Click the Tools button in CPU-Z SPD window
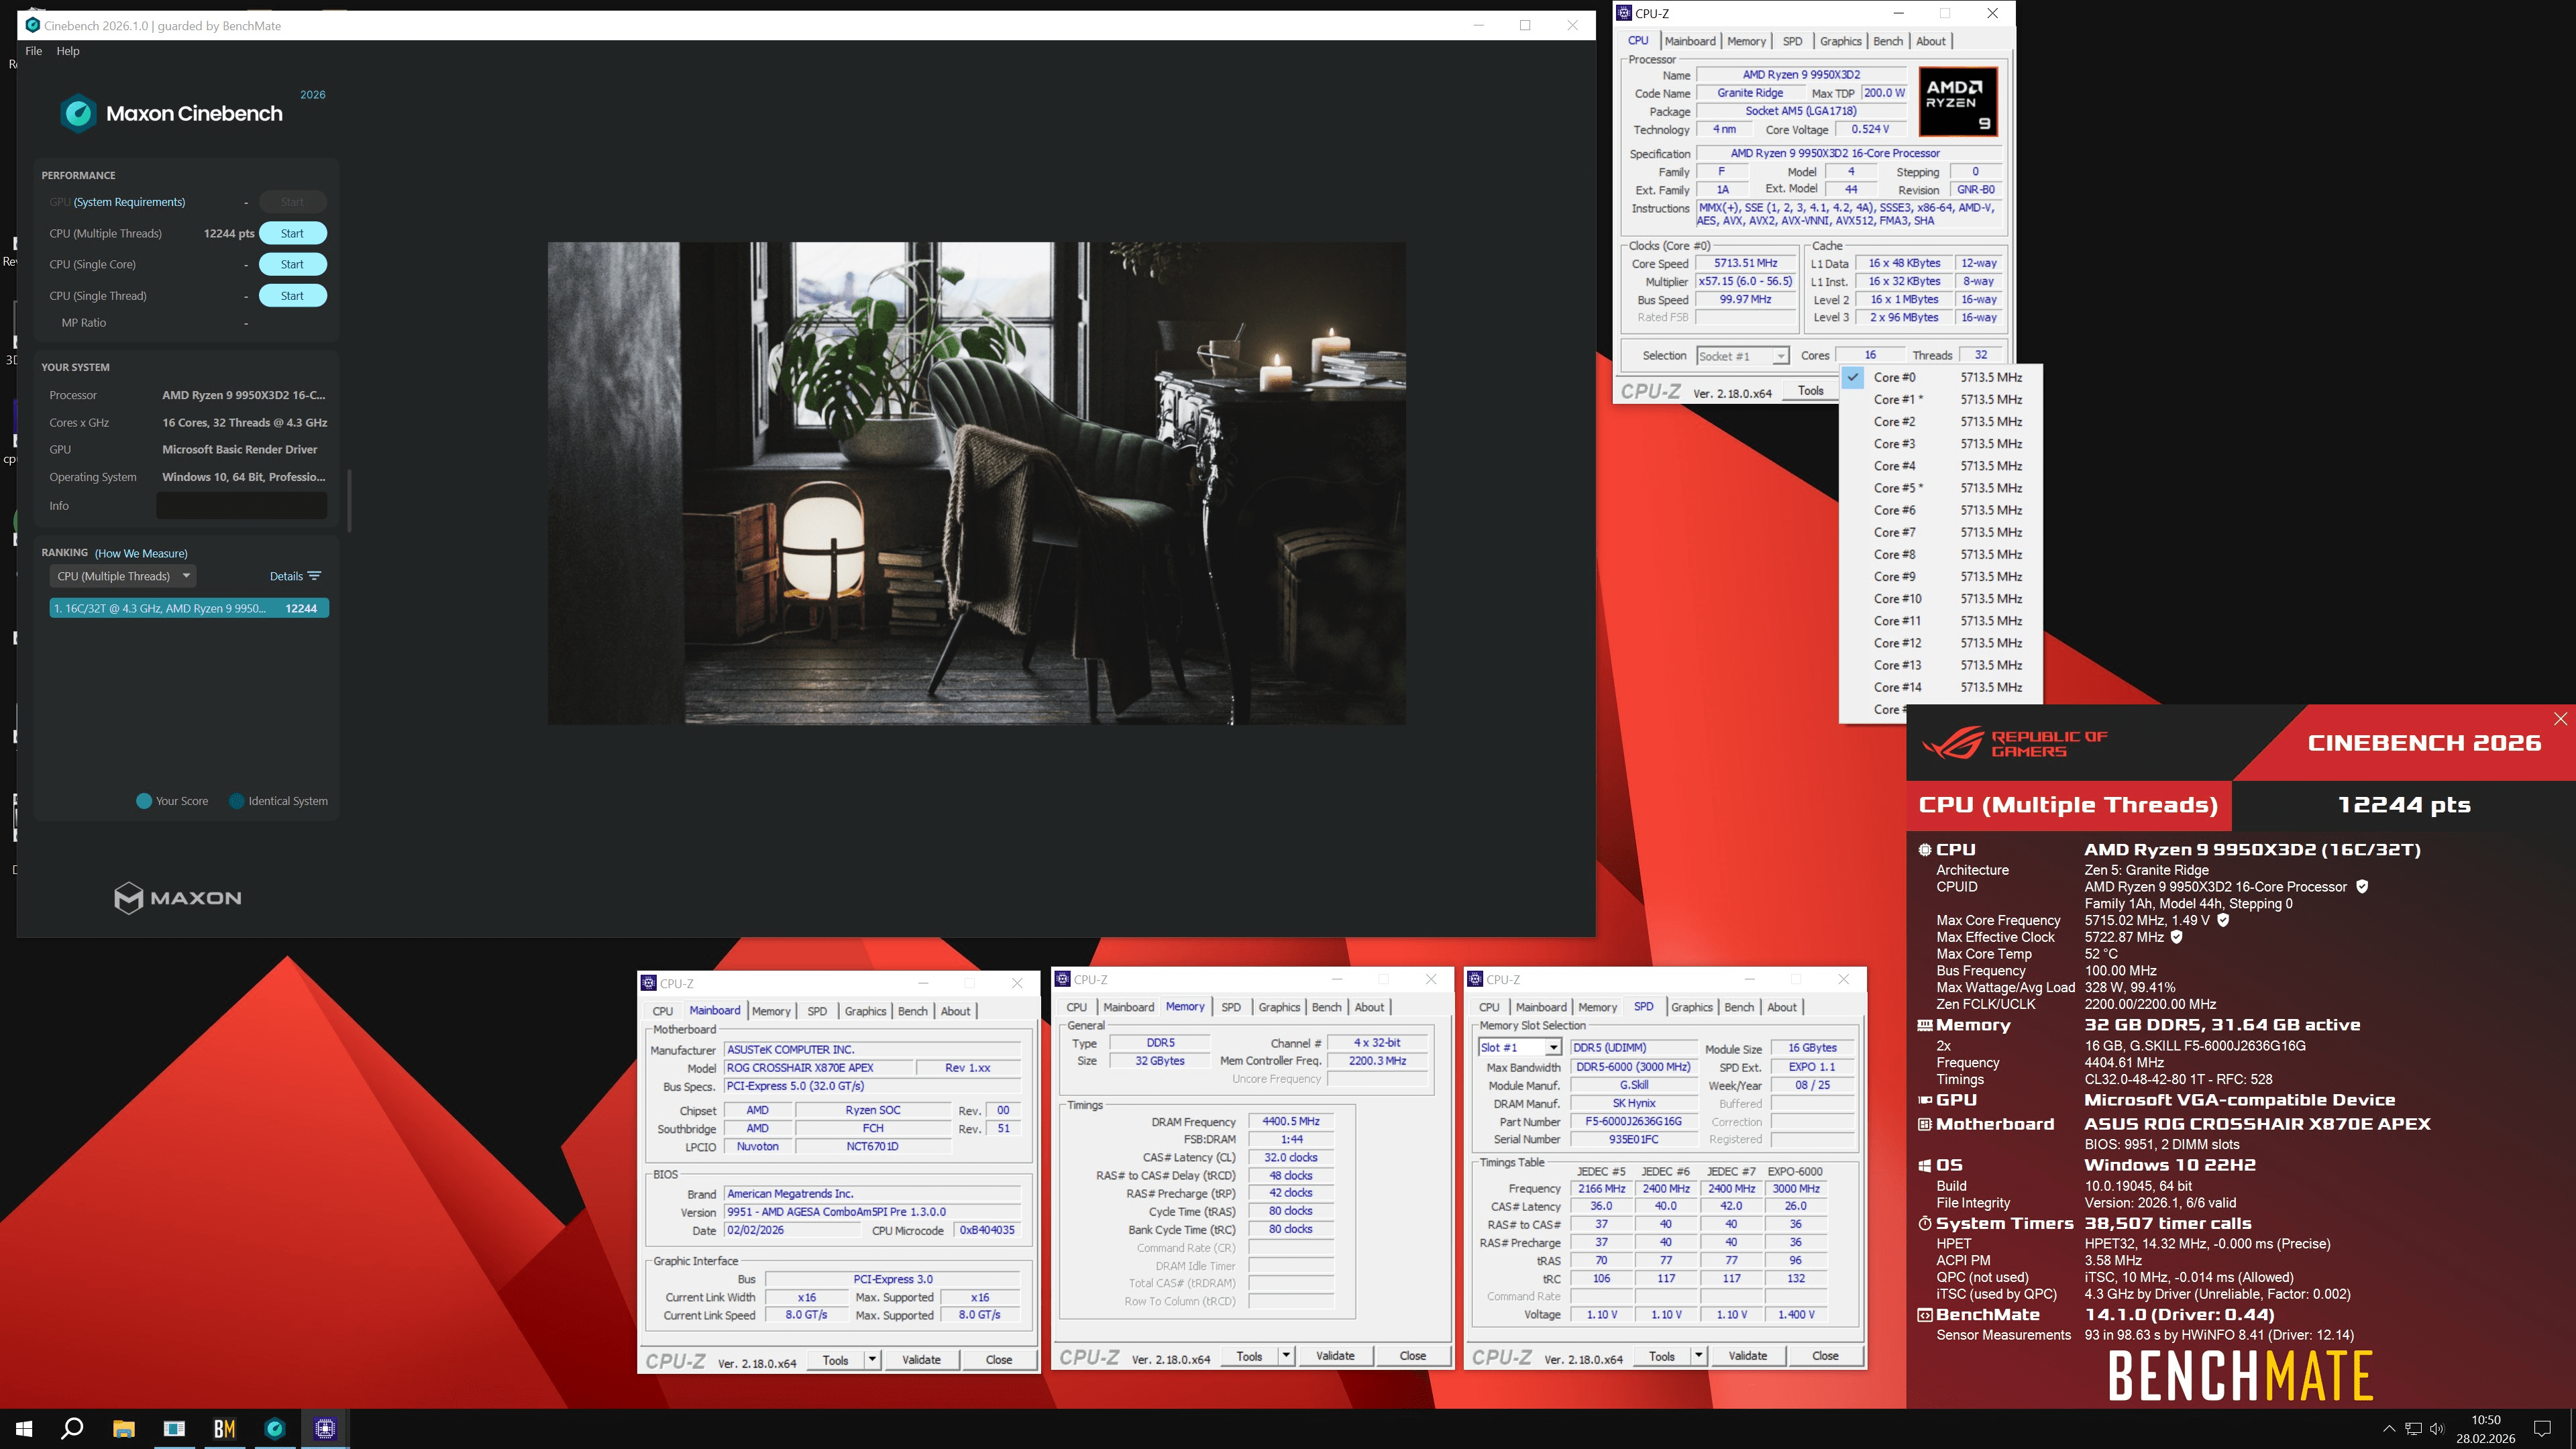2576x1449 pixels. [1662, 1355]
